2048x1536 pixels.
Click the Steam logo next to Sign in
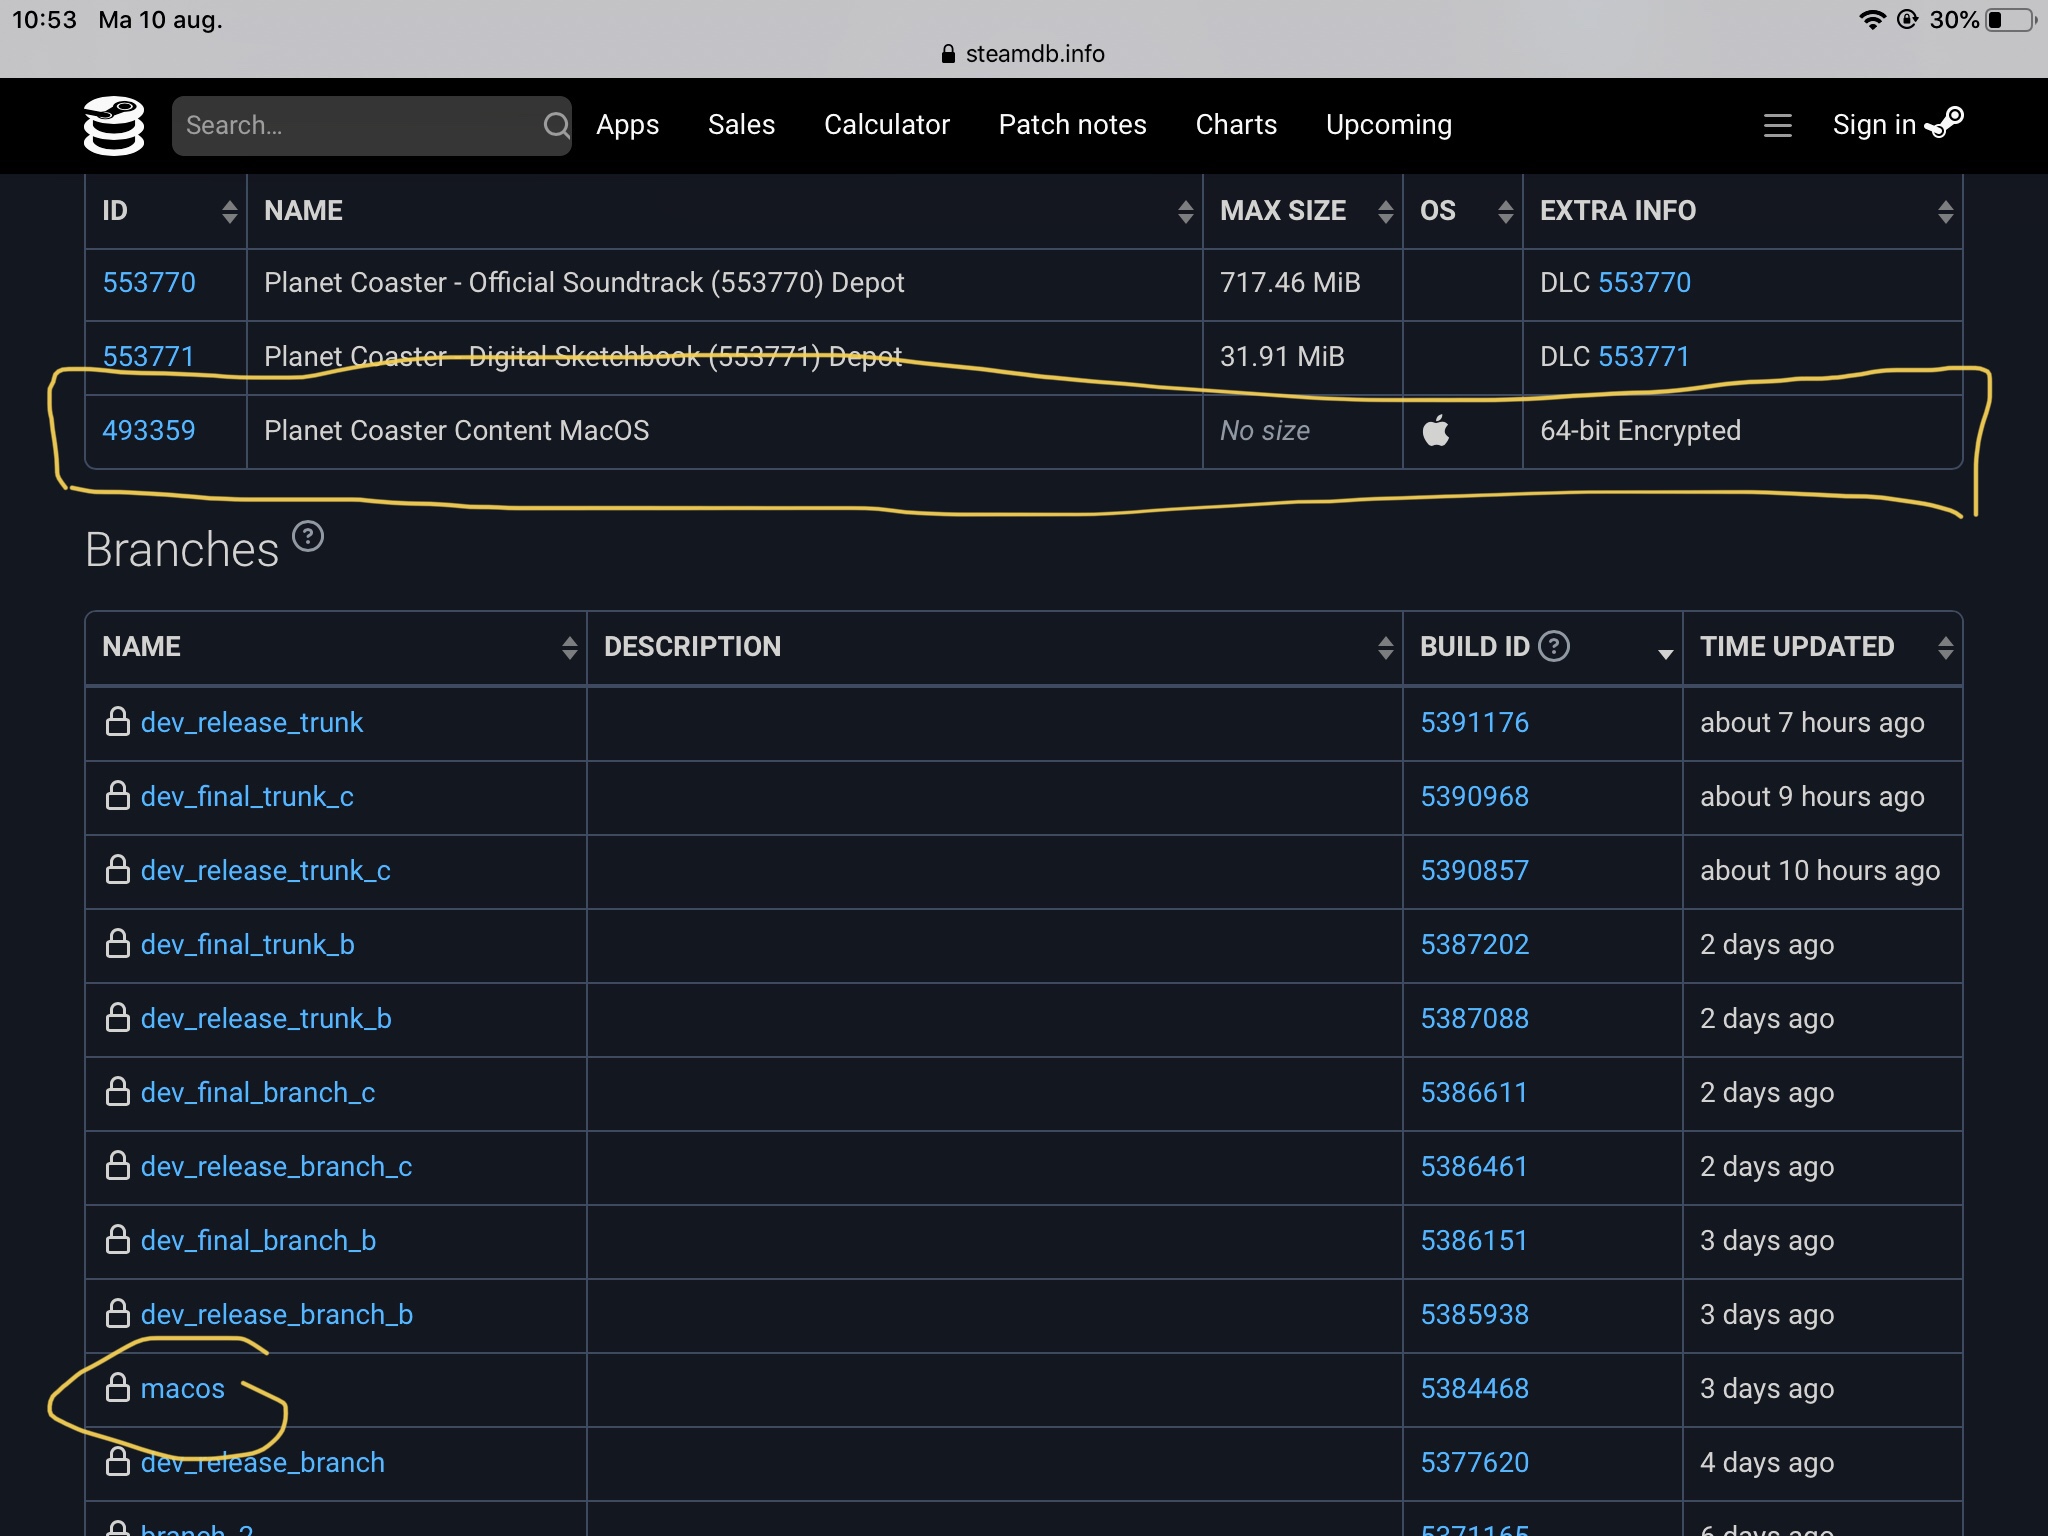1944,123
